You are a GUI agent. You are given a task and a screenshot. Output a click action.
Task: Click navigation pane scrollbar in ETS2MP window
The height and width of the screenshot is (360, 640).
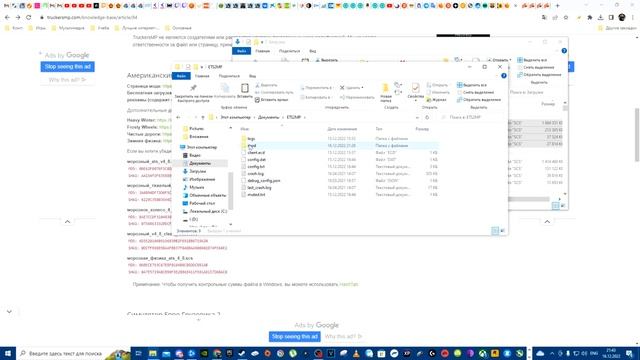(x=231, y=190)
